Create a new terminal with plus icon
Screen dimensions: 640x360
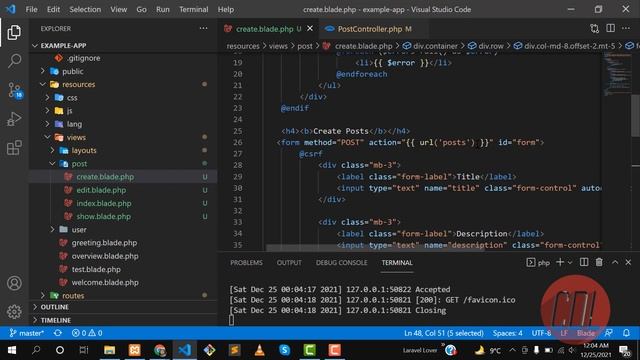pyautogui.click(x=560, y=262)
